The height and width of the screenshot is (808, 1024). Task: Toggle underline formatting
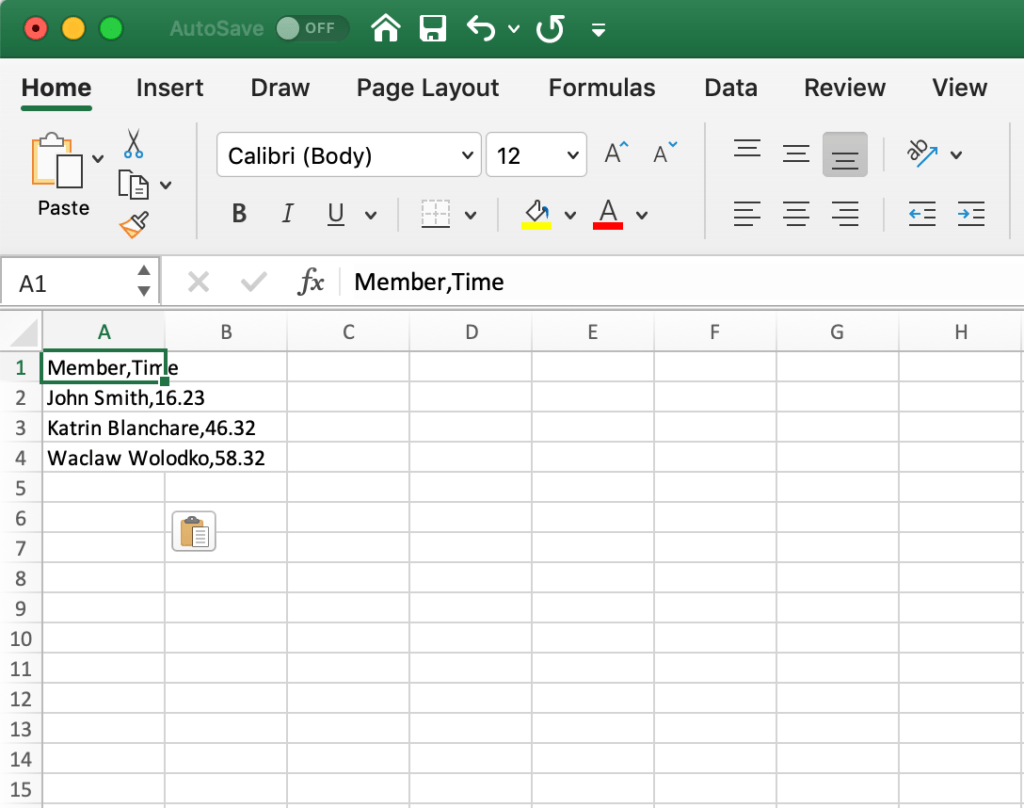(335, 213)
